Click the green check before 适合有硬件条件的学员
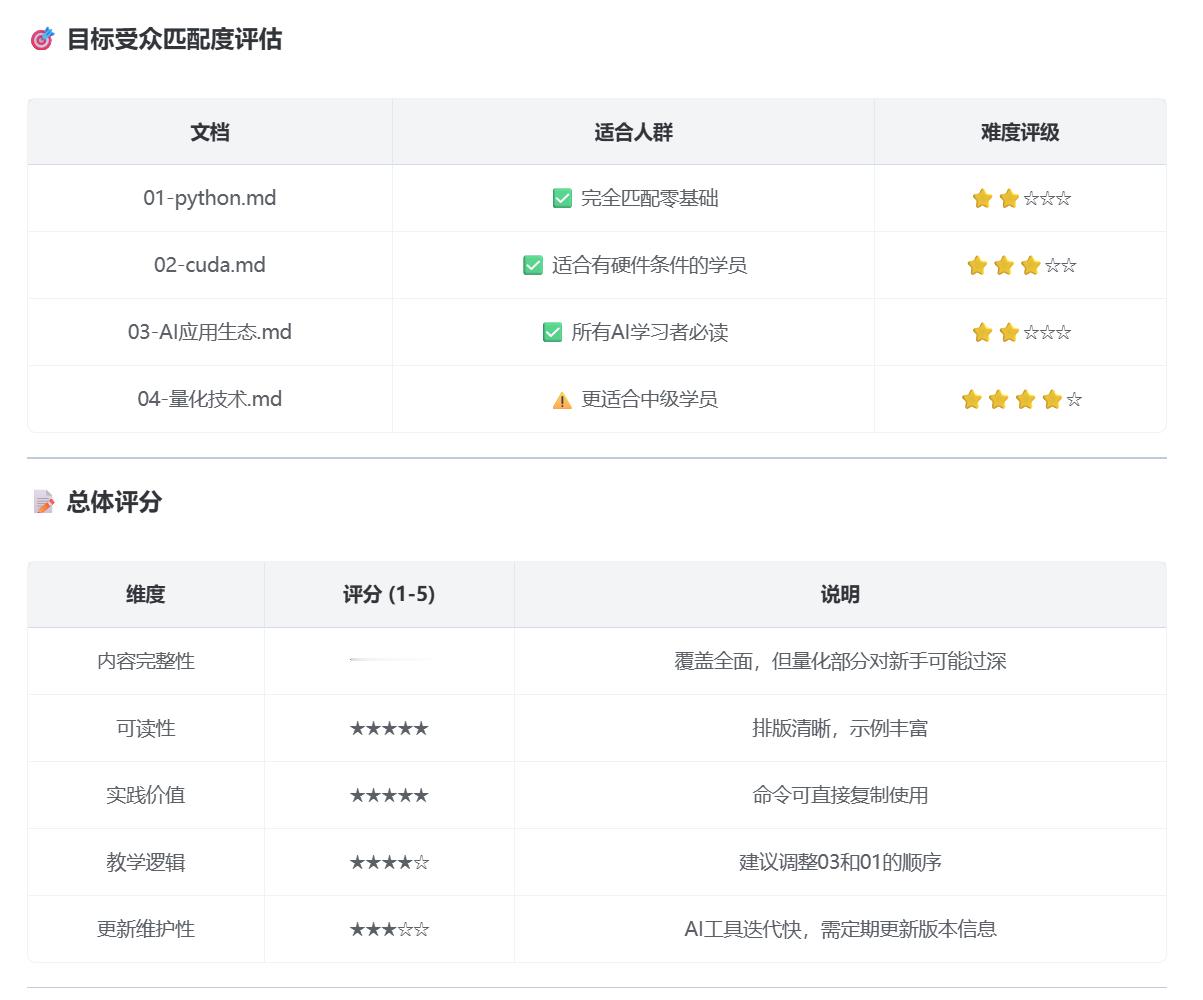The height and width of the screenshot is (1000, 1203). pyautogui.click(x=533, y=265)
